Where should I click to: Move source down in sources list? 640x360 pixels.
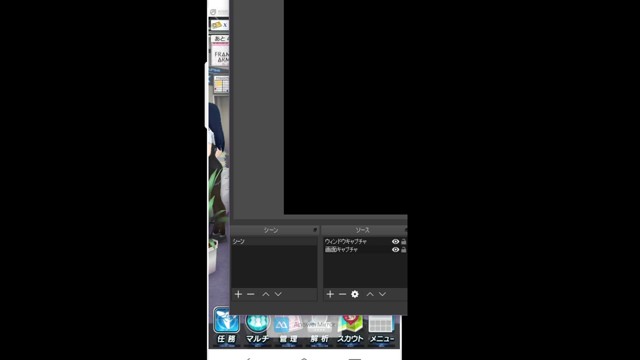(x=382, y=294)
